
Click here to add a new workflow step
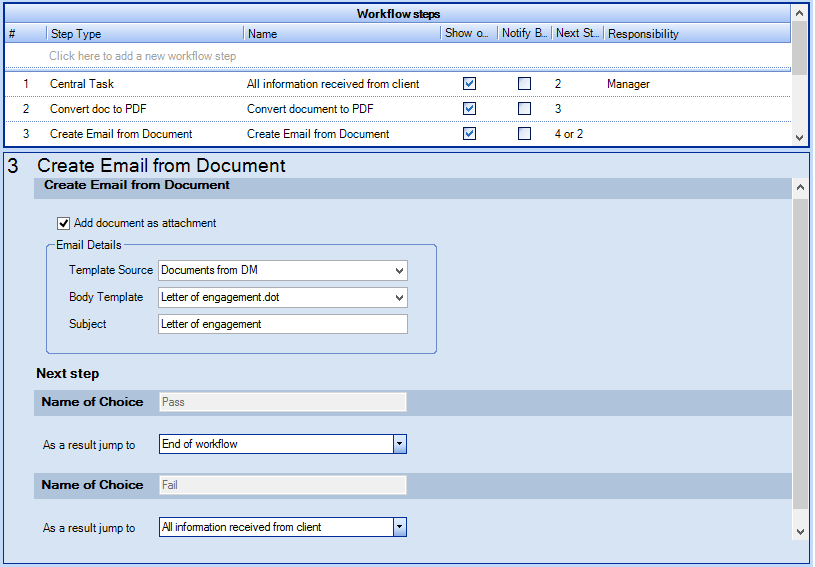tap(142, 56)
